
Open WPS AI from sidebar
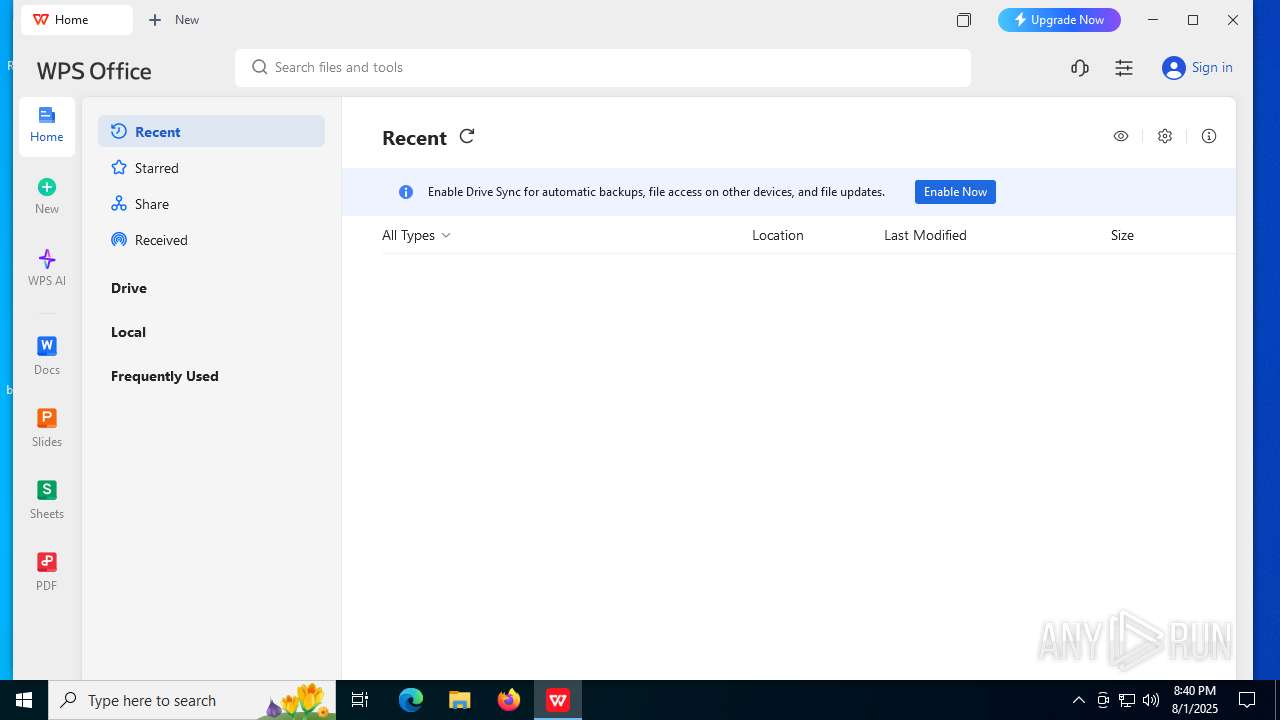coord(46,268)
